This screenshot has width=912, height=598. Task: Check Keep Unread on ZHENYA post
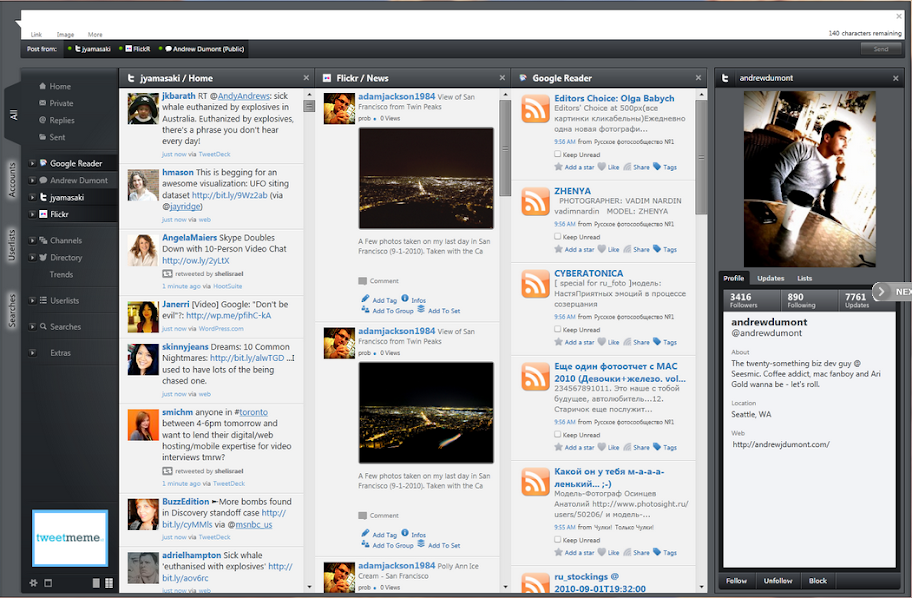pos(558,237)
